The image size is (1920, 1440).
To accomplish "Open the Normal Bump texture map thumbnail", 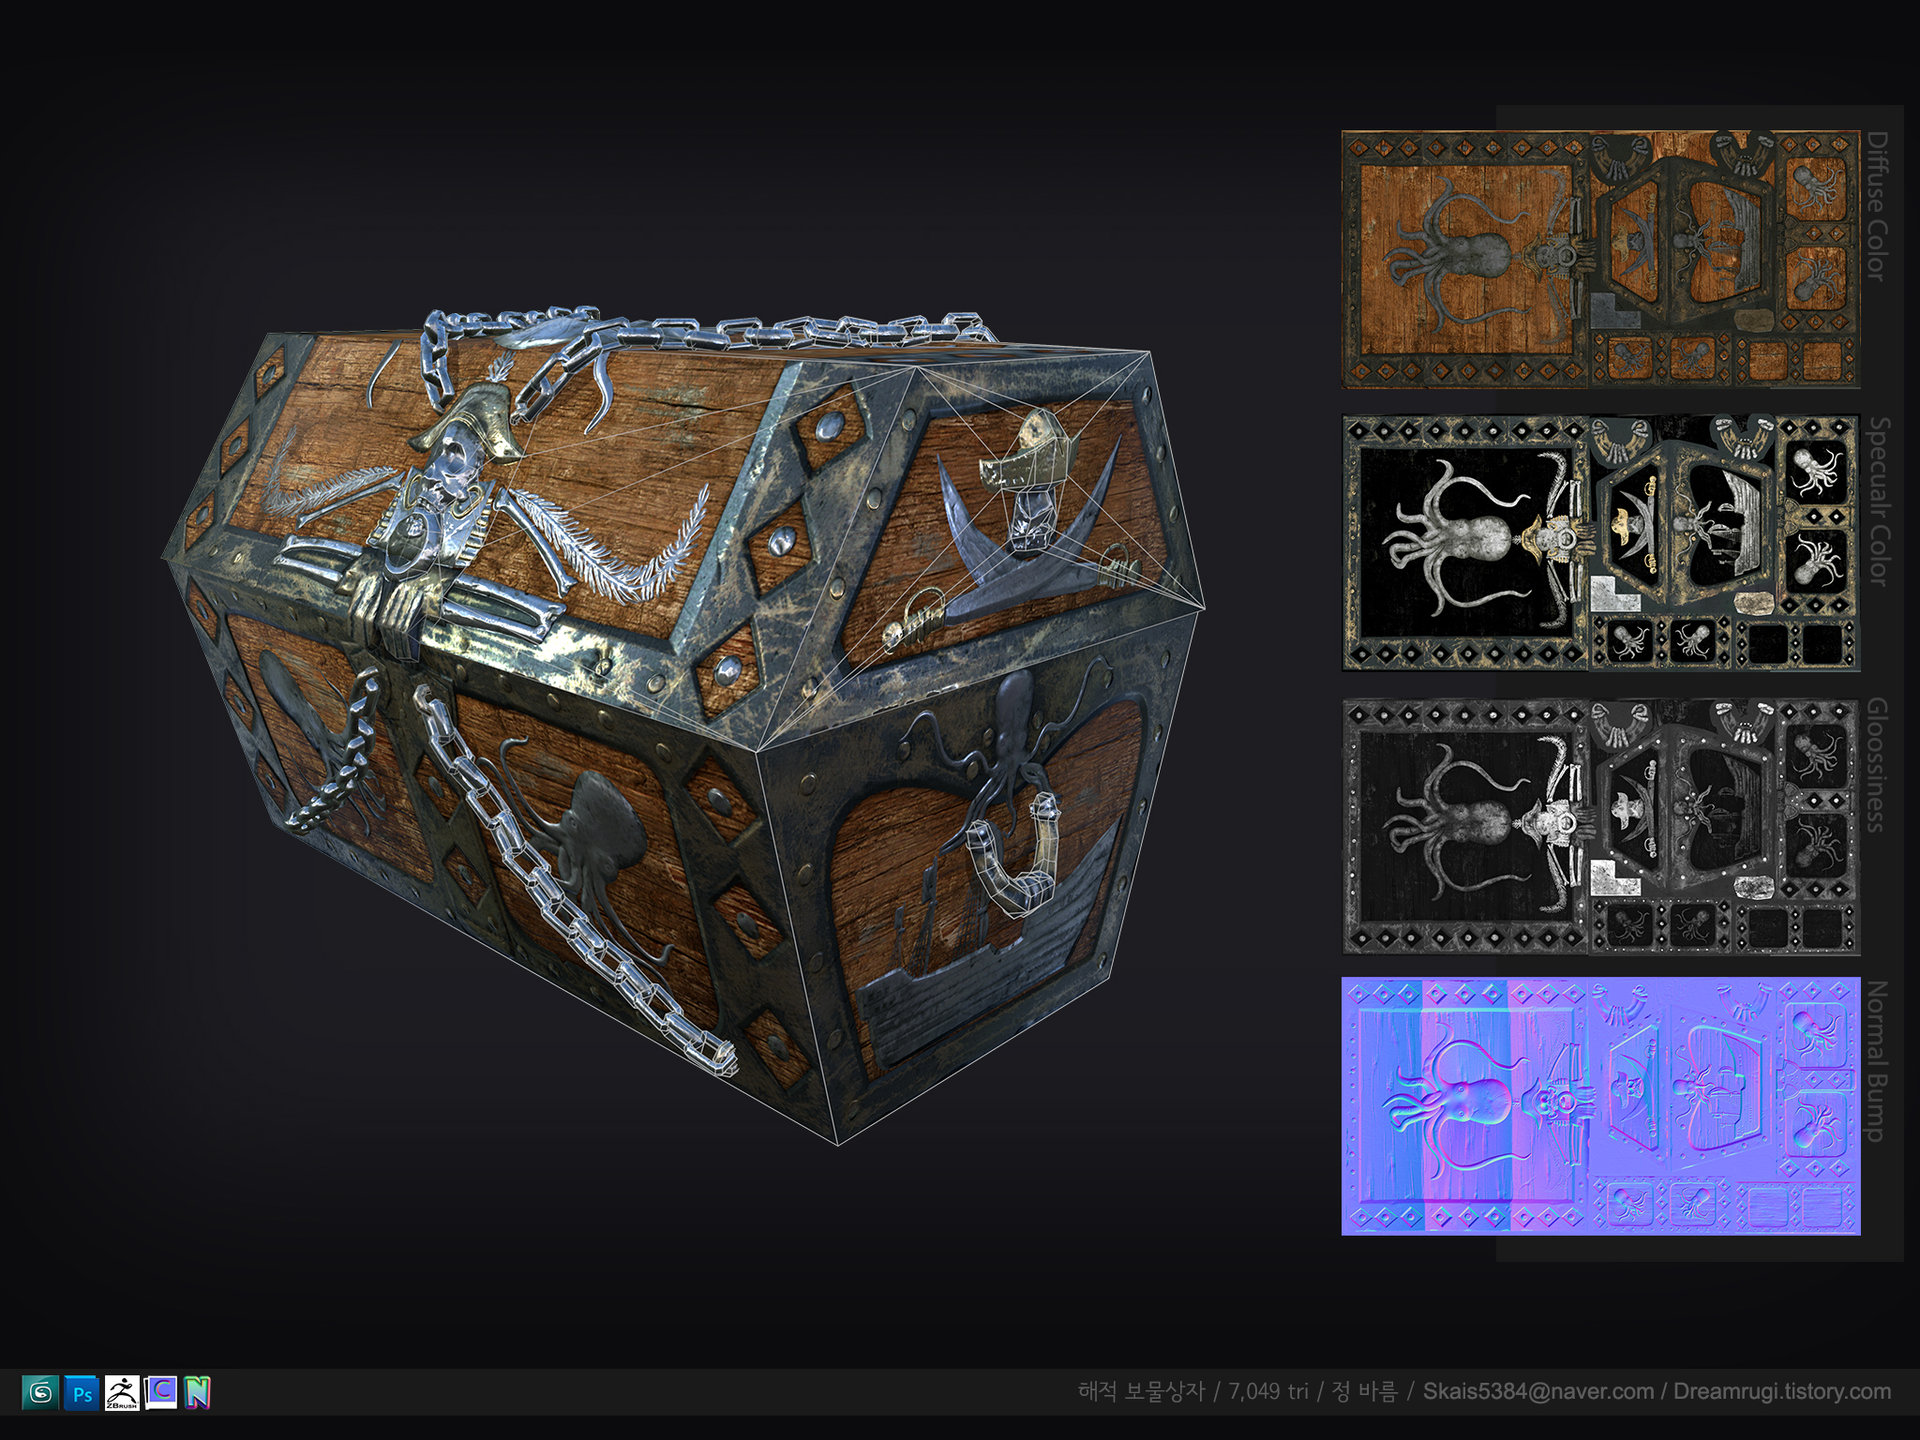I will (x=1600, y=1106).
